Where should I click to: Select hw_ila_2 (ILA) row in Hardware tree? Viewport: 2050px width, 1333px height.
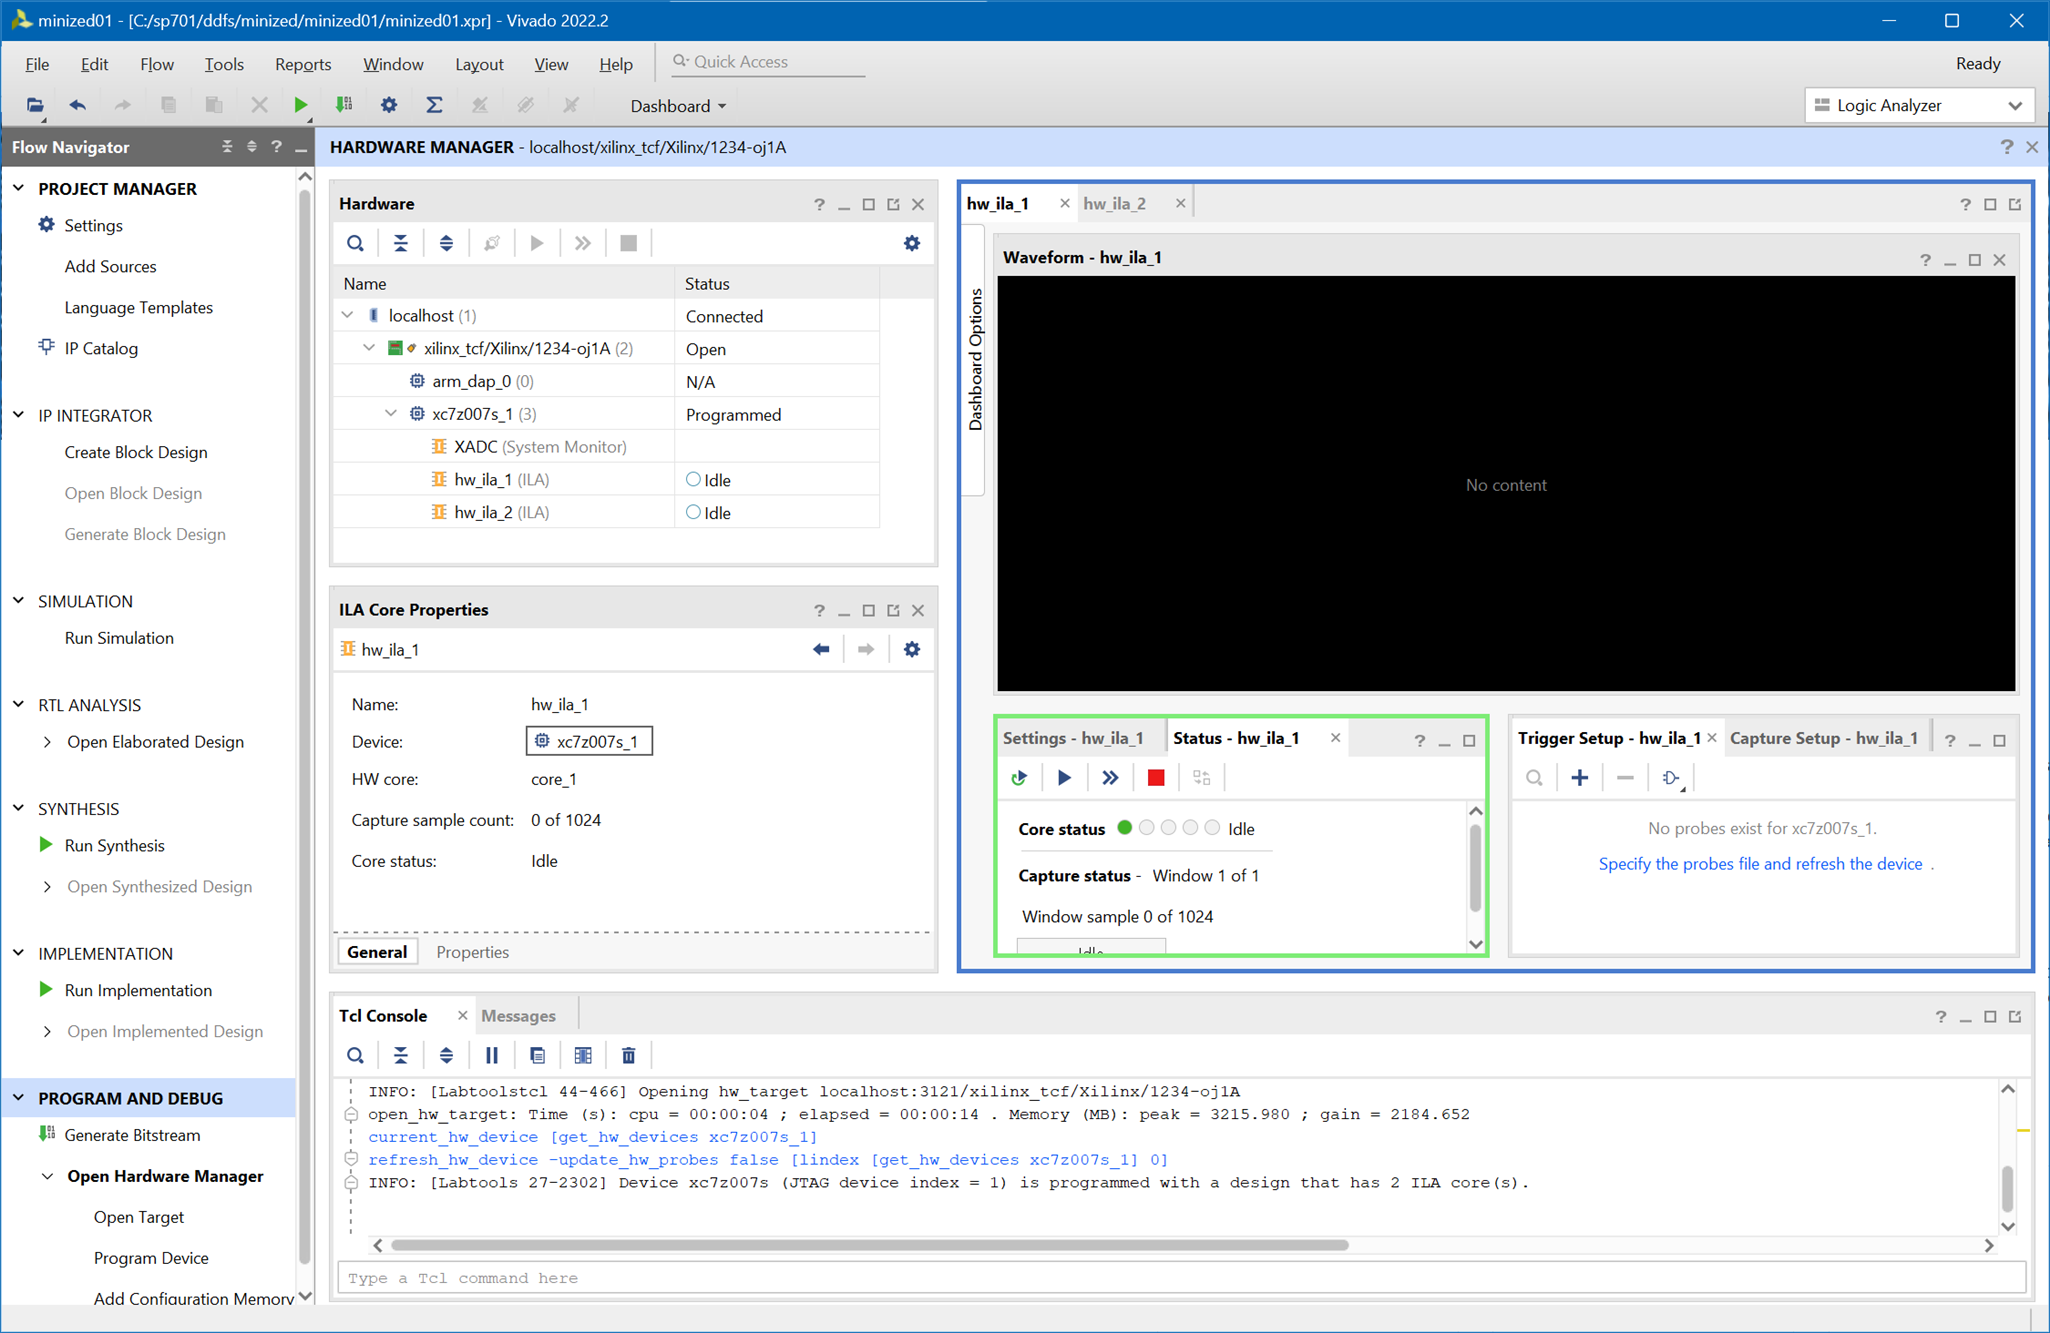click(x=606, y=512)
